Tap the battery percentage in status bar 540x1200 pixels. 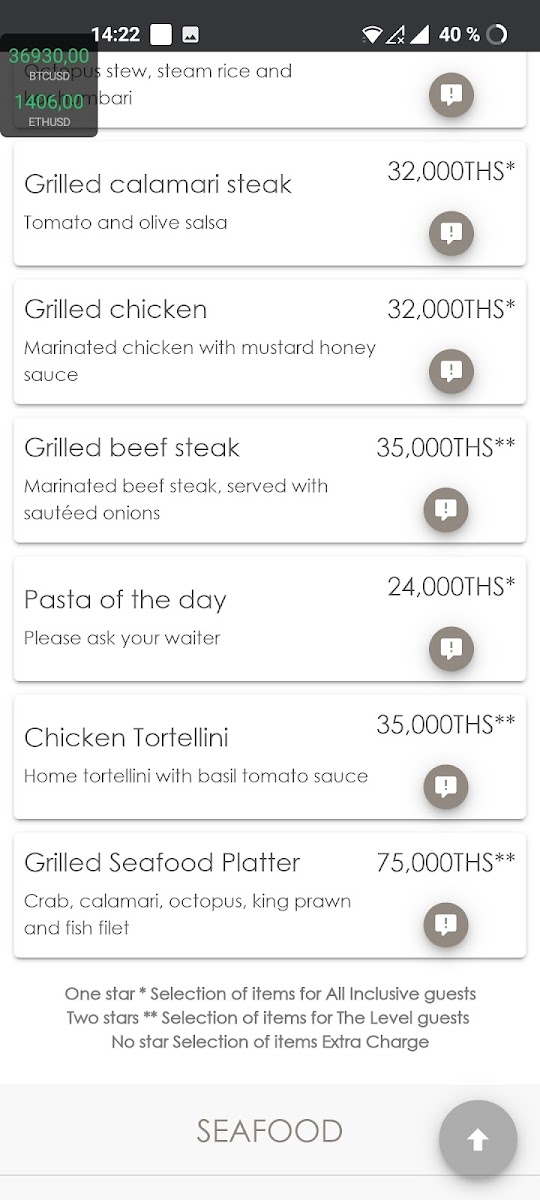click(459, 34)
